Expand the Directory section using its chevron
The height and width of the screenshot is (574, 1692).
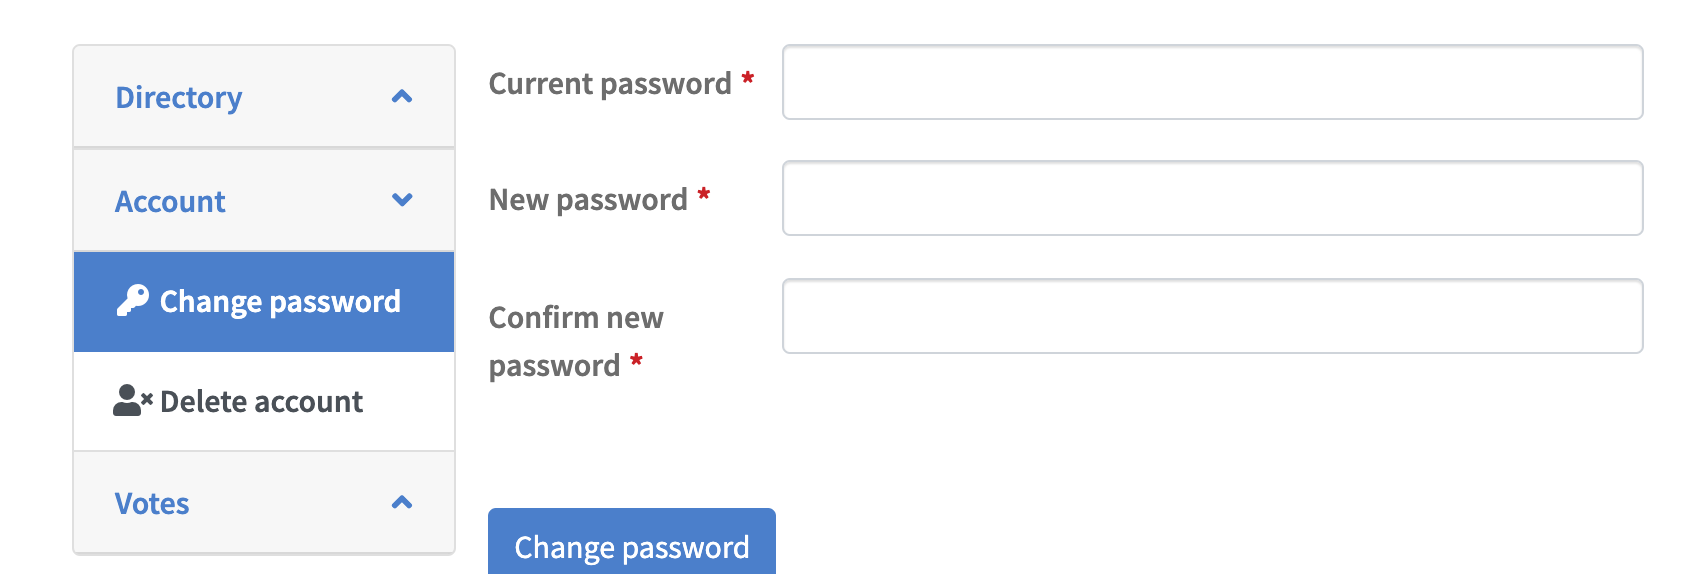point(402,97)
